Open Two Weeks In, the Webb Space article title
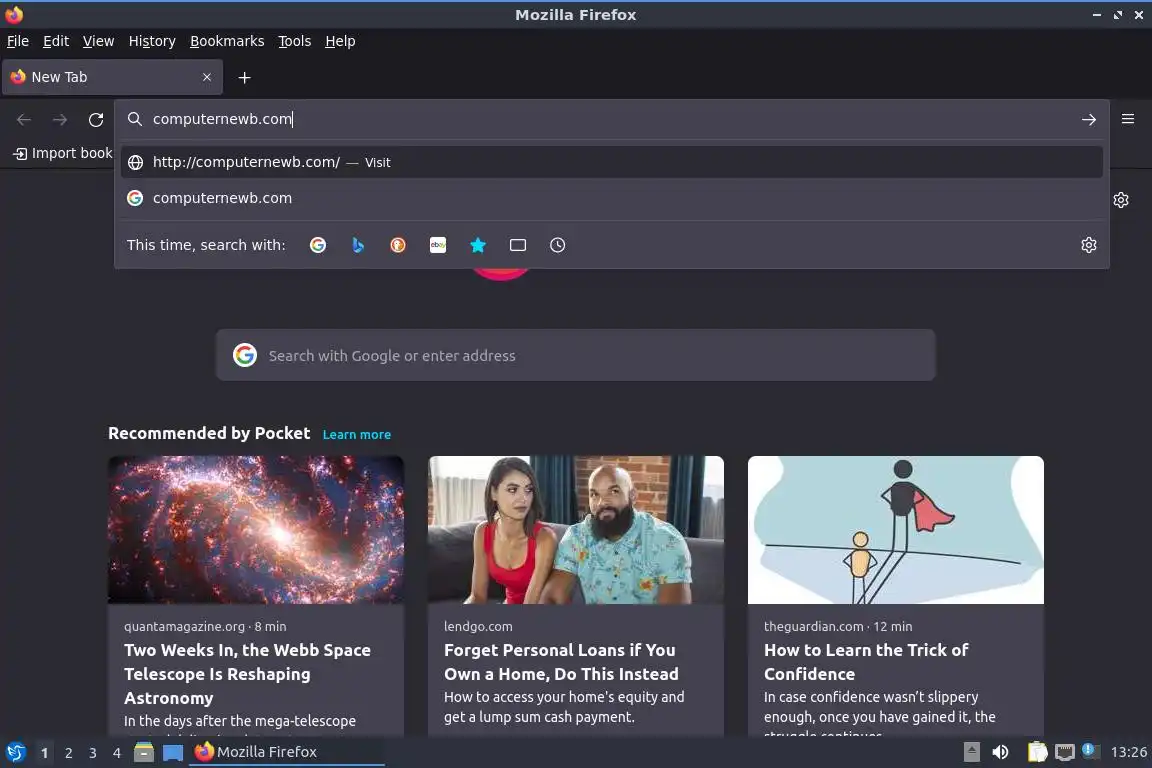This screenshot has width=1152, height=768. 248,674
